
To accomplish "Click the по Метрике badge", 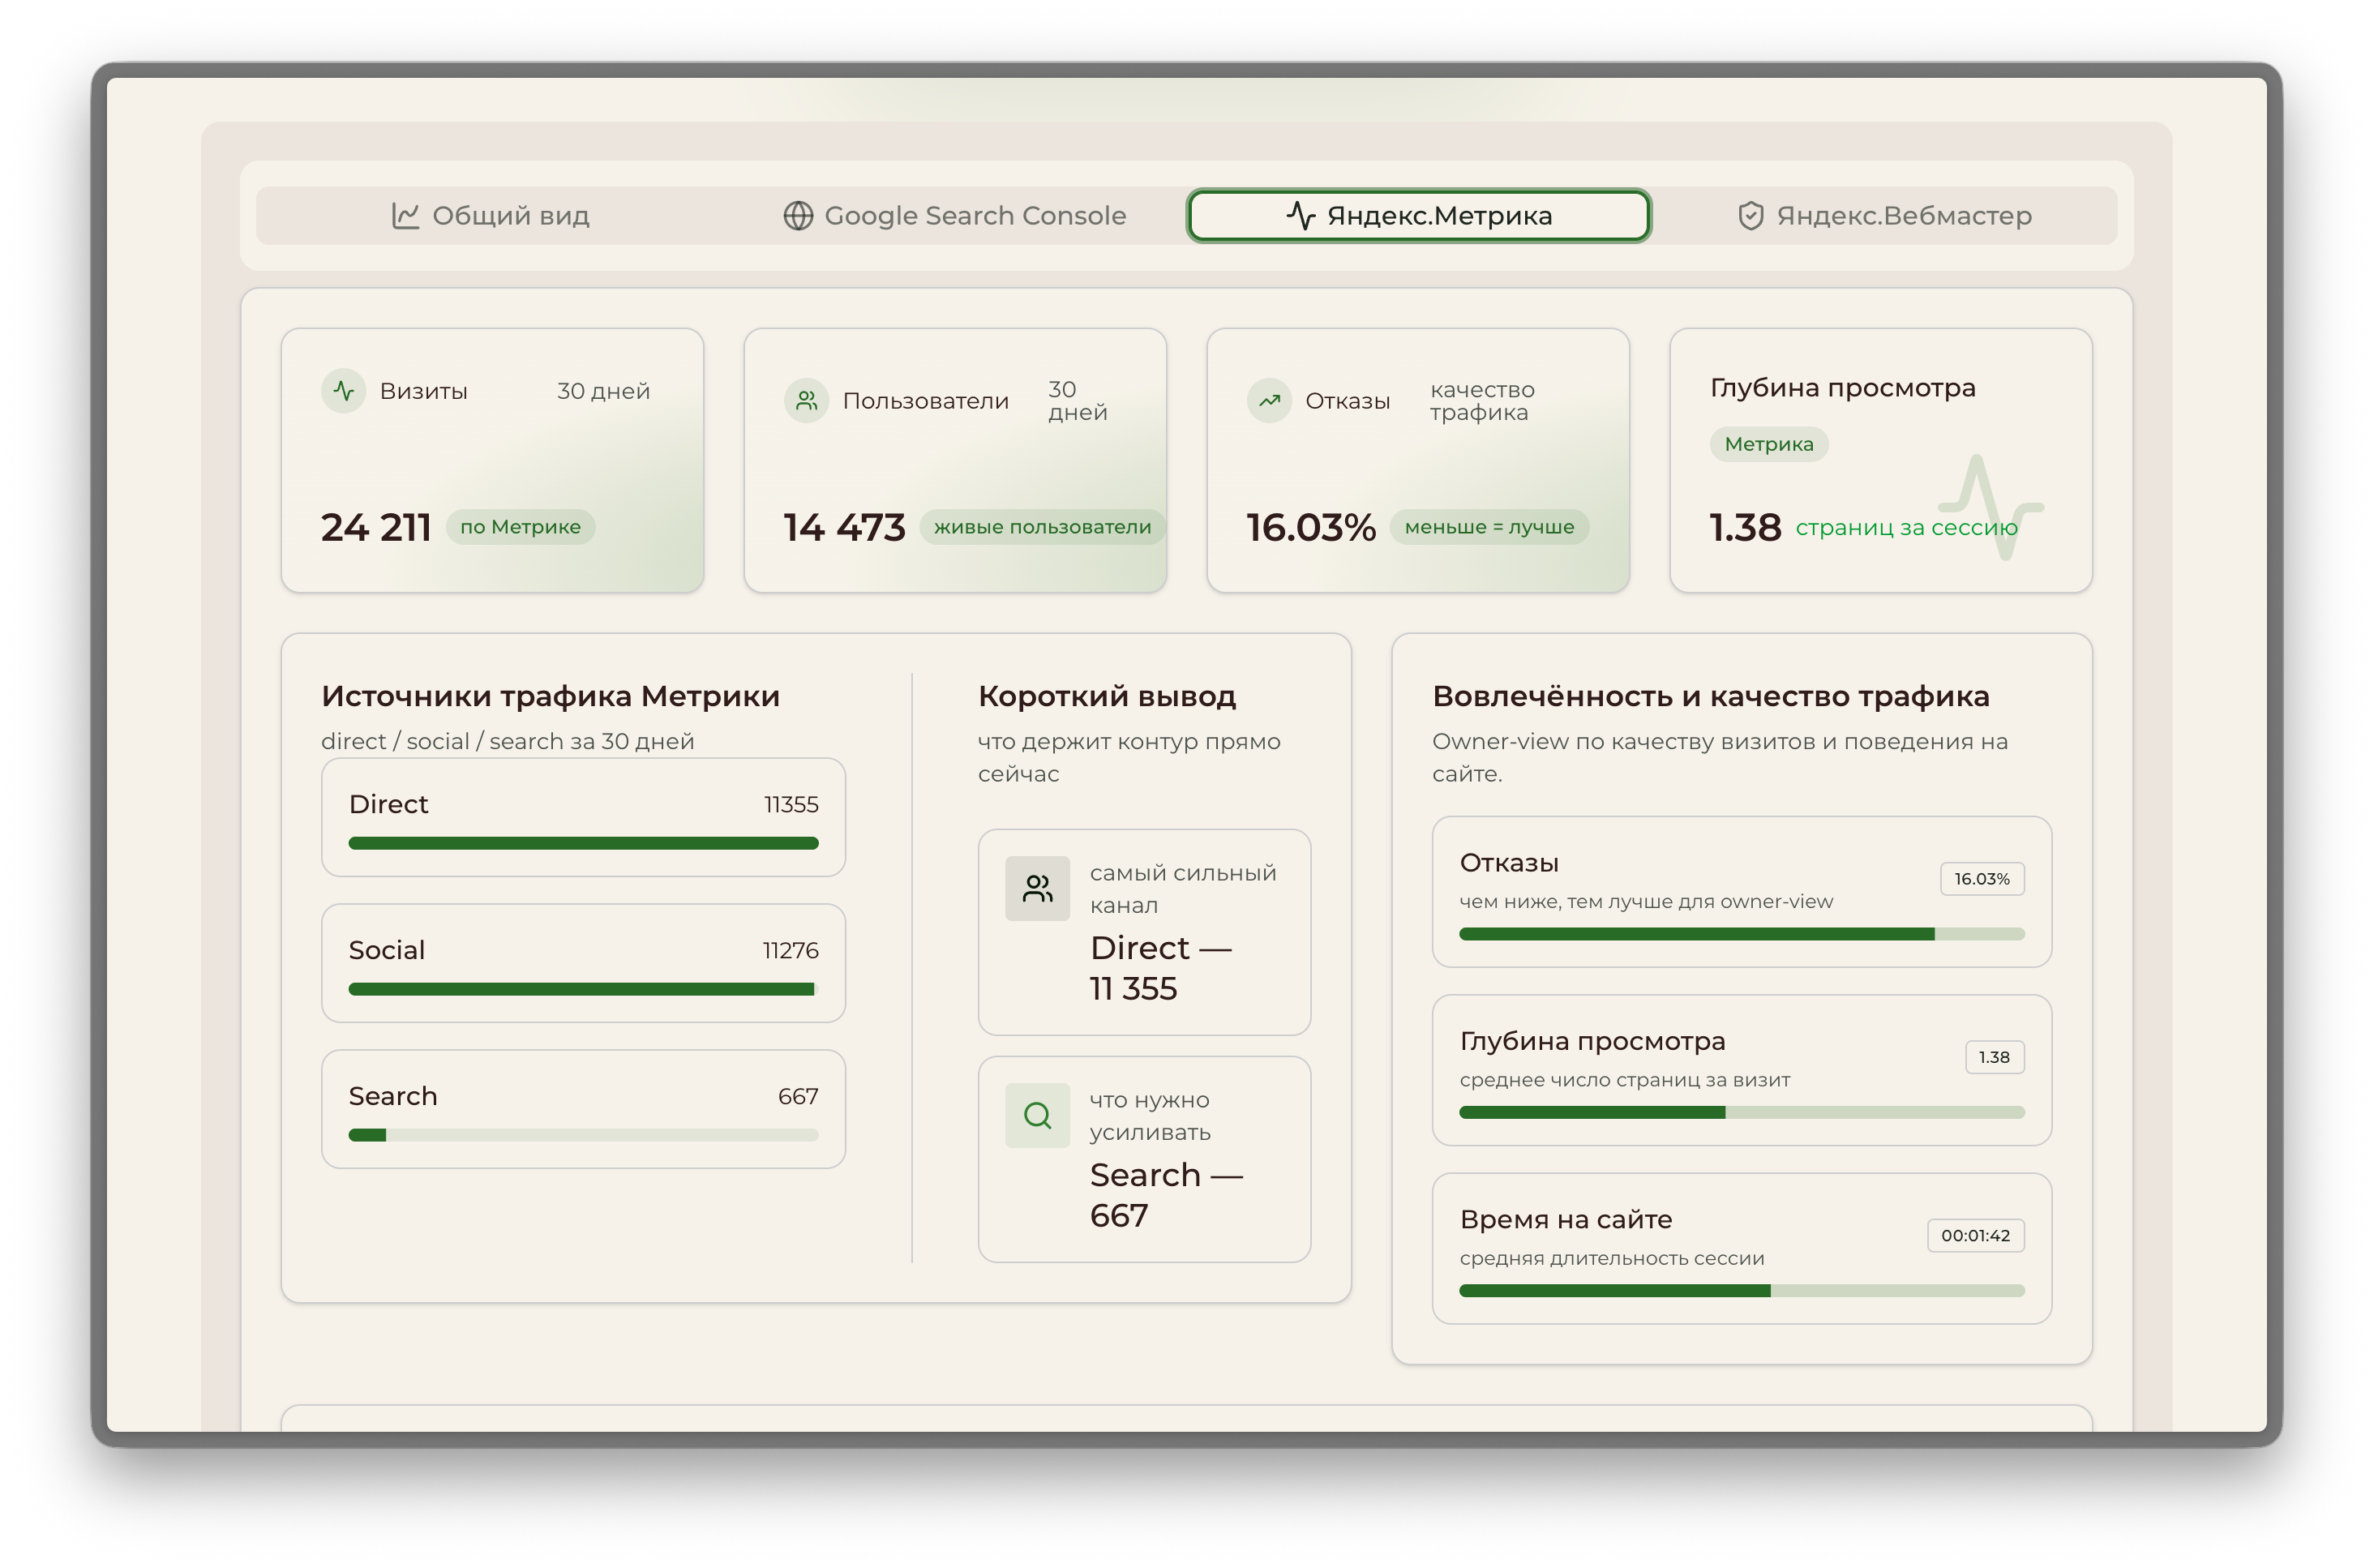I will click(520, 527).
